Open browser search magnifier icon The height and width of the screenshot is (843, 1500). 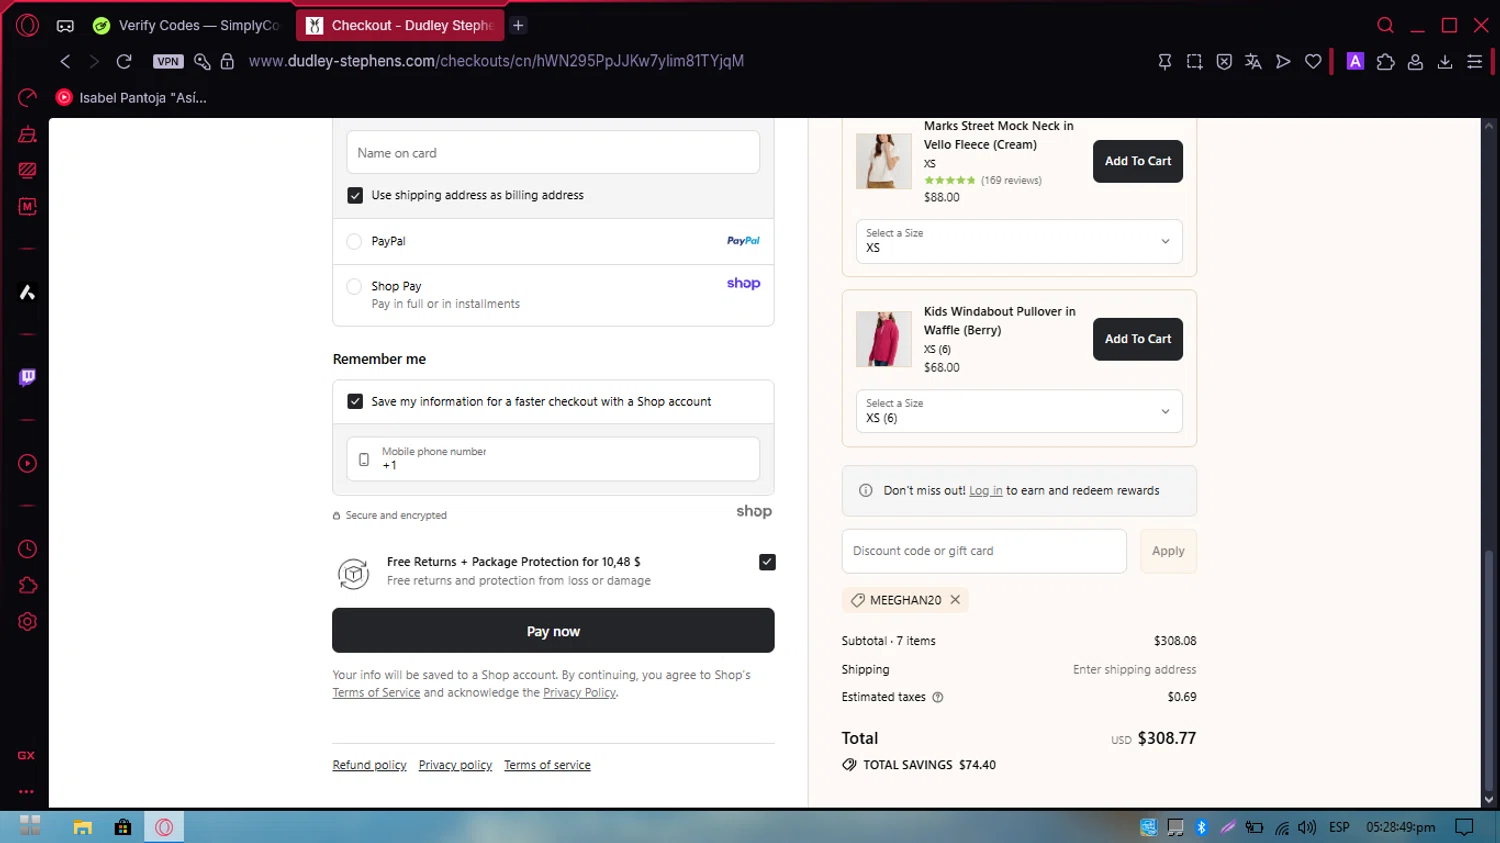[x=1385, y=25]
